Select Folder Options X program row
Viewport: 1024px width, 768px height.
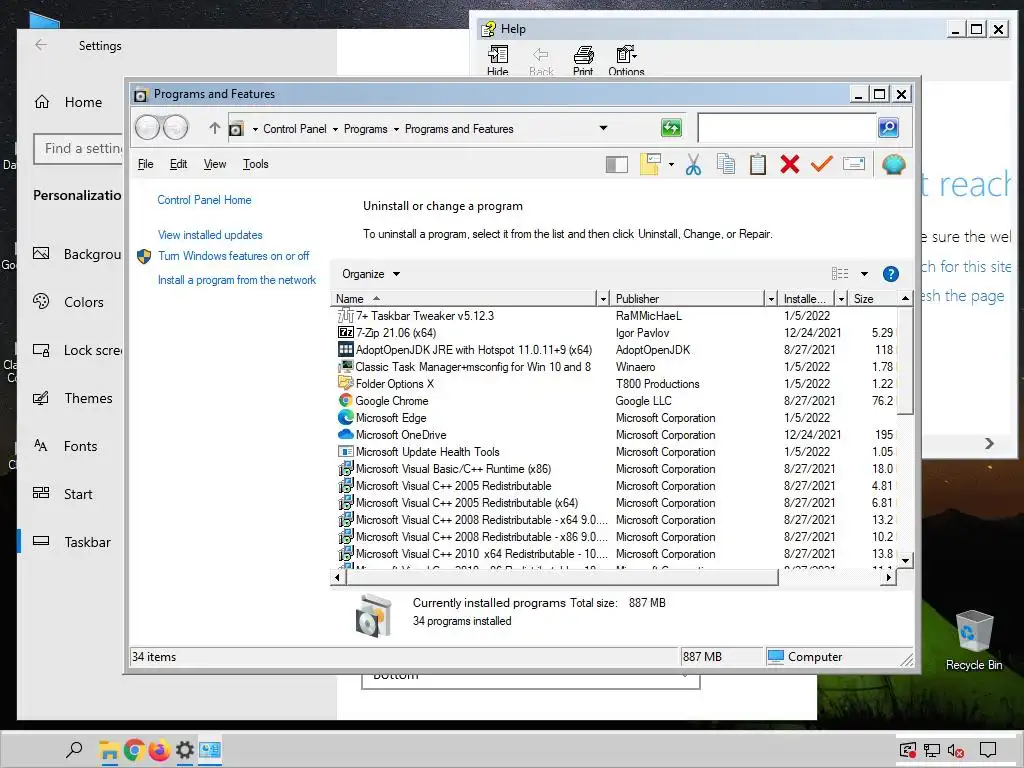(616, 384)
